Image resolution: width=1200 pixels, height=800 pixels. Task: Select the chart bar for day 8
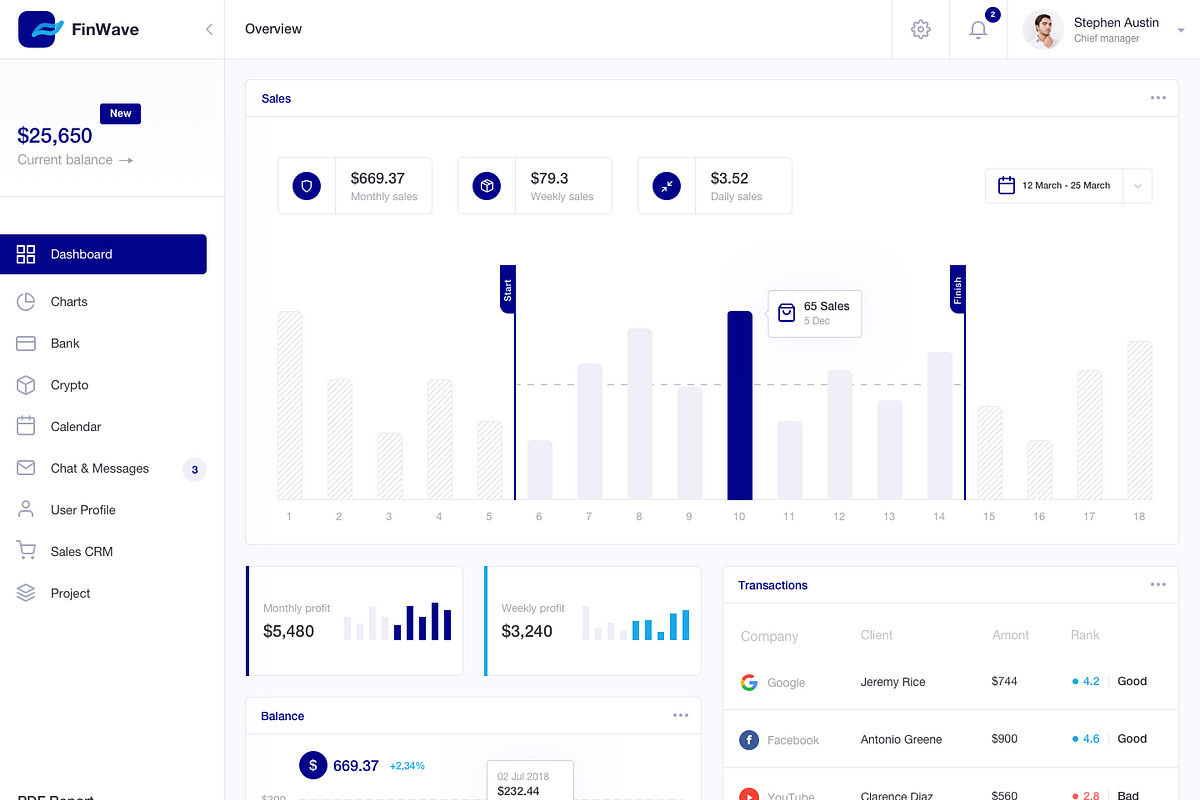[640, 414]
